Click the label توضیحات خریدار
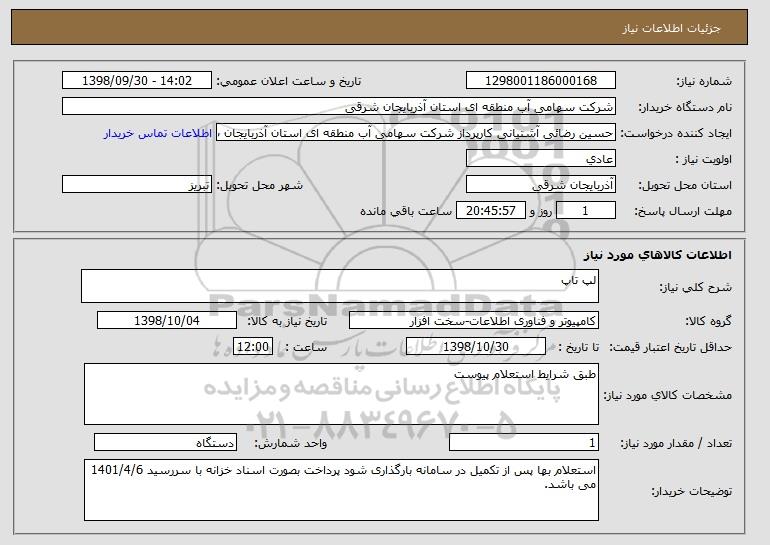 tap(691, 491)
